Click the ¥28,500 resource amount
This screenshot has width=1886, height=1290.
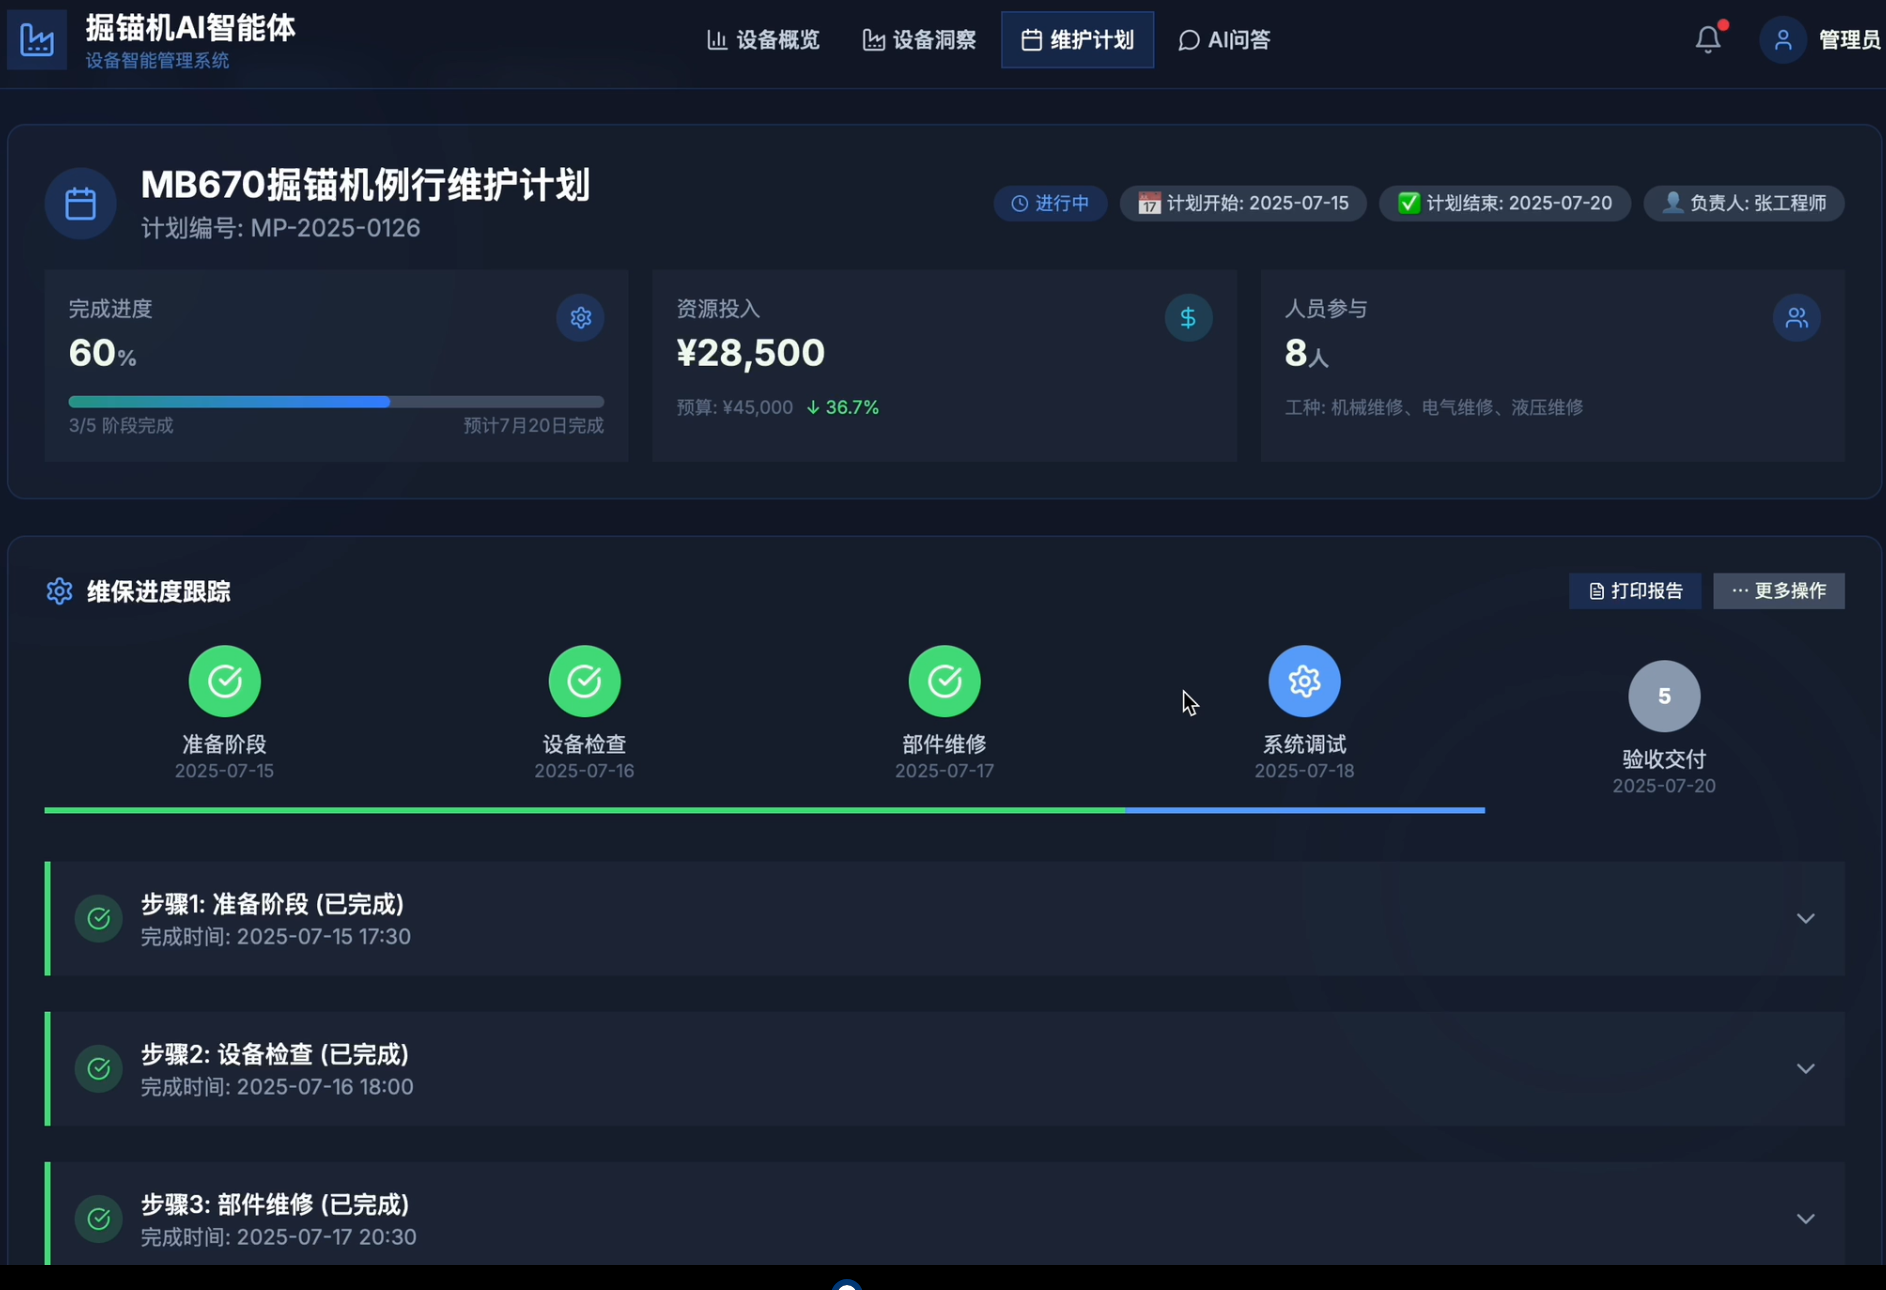click(751, 352)
